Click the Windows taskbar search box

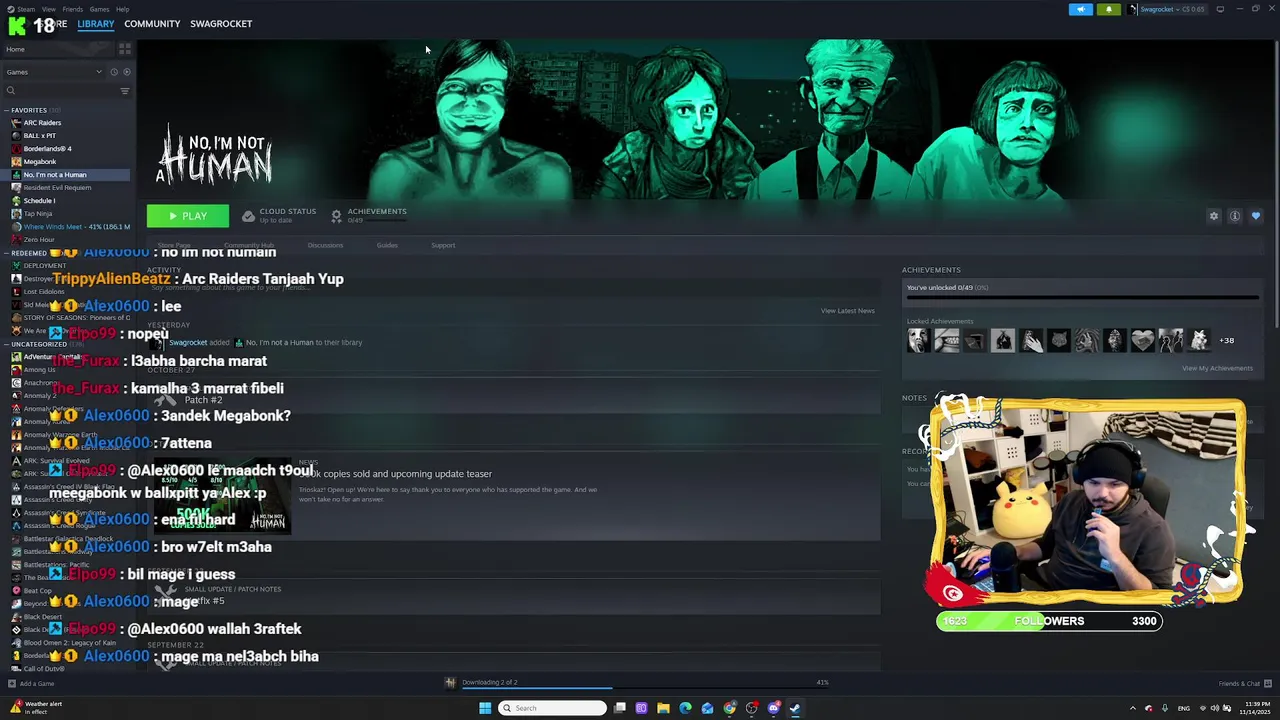pyautogui.click(x=553, y=708)
